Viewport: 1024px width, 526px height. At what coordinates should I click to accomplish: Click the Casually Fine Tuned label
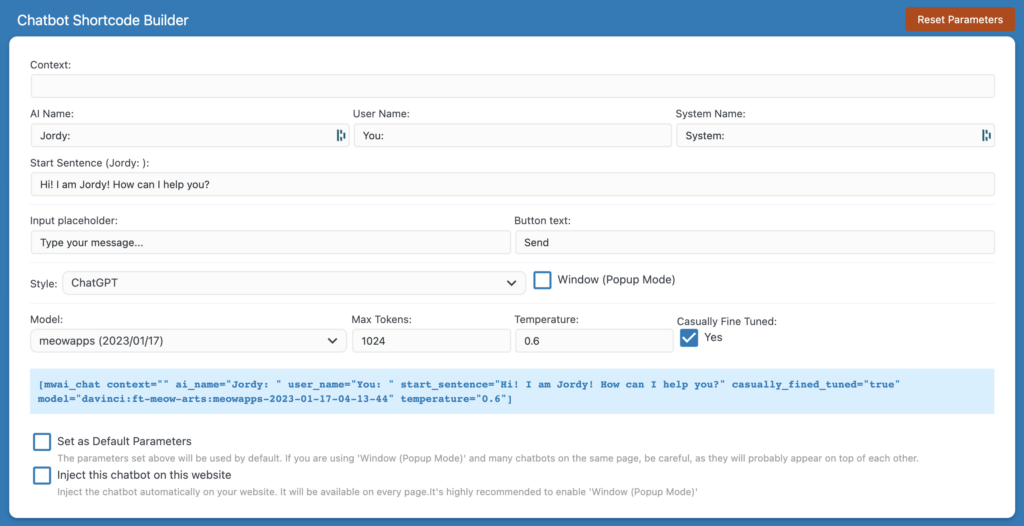(x=726, y=321)
